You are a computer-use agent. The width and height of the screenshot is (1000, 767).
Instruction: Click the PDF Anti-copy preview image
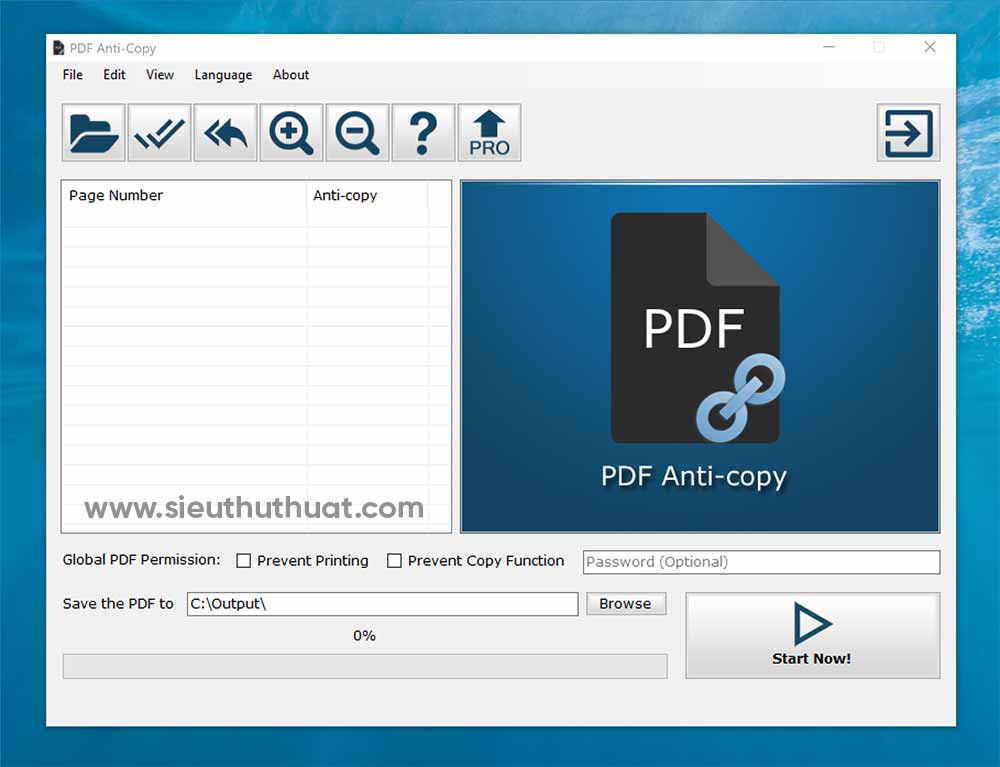coord(700,356)
